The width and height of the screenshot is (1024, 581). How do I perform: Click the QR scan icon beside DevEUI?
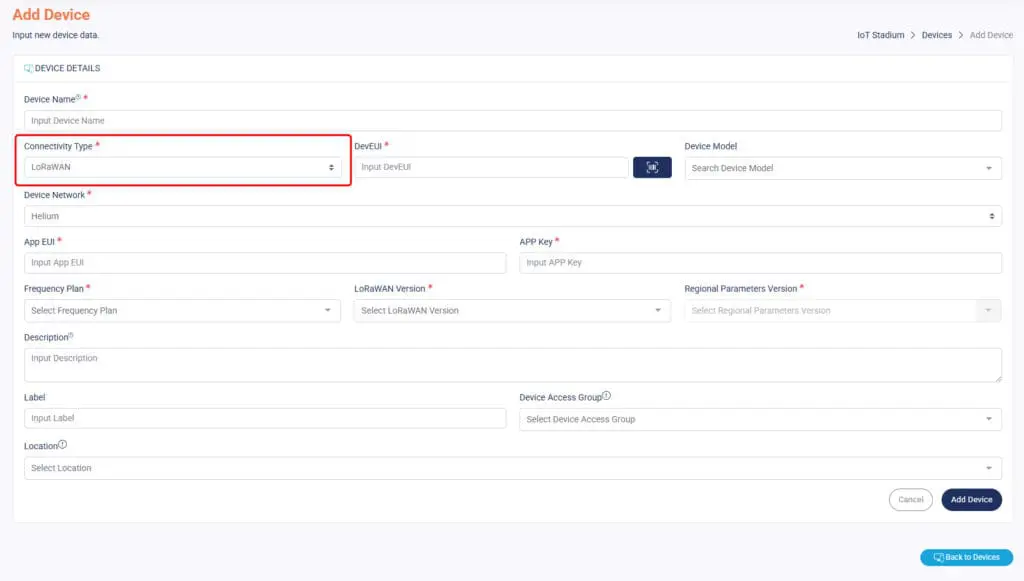click(652, 168)
